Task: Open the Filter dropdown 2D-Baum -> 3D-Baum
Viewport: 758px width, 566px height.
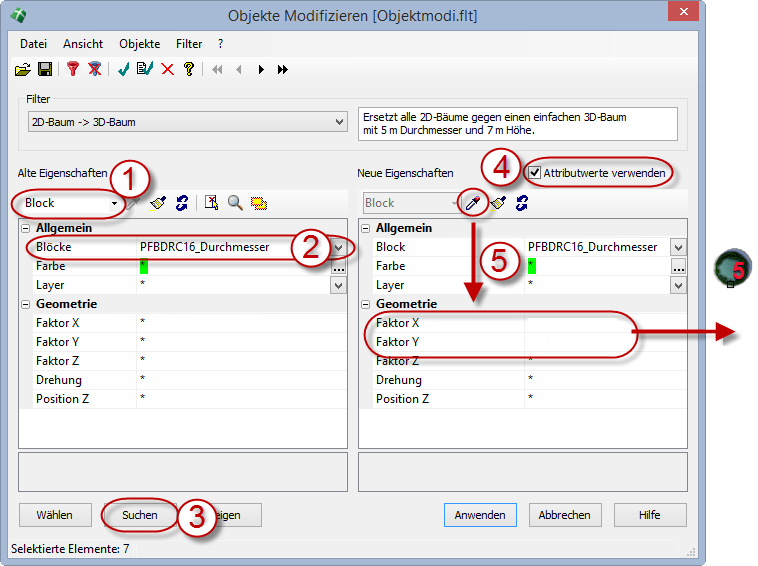Action: pyautogui.click(x=338, y=122)
